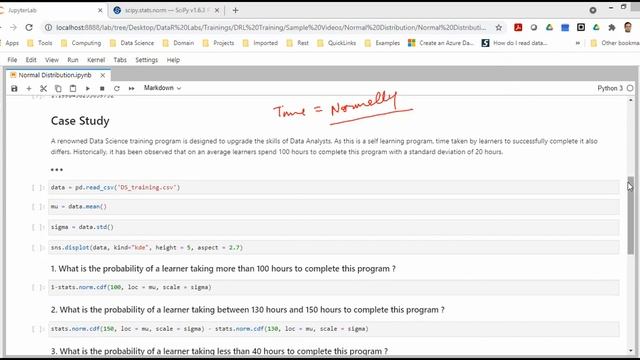The width and height of the screenshot is (640, 360).
Task: Paste cells from clipboard icon
Action: point(73,88)
